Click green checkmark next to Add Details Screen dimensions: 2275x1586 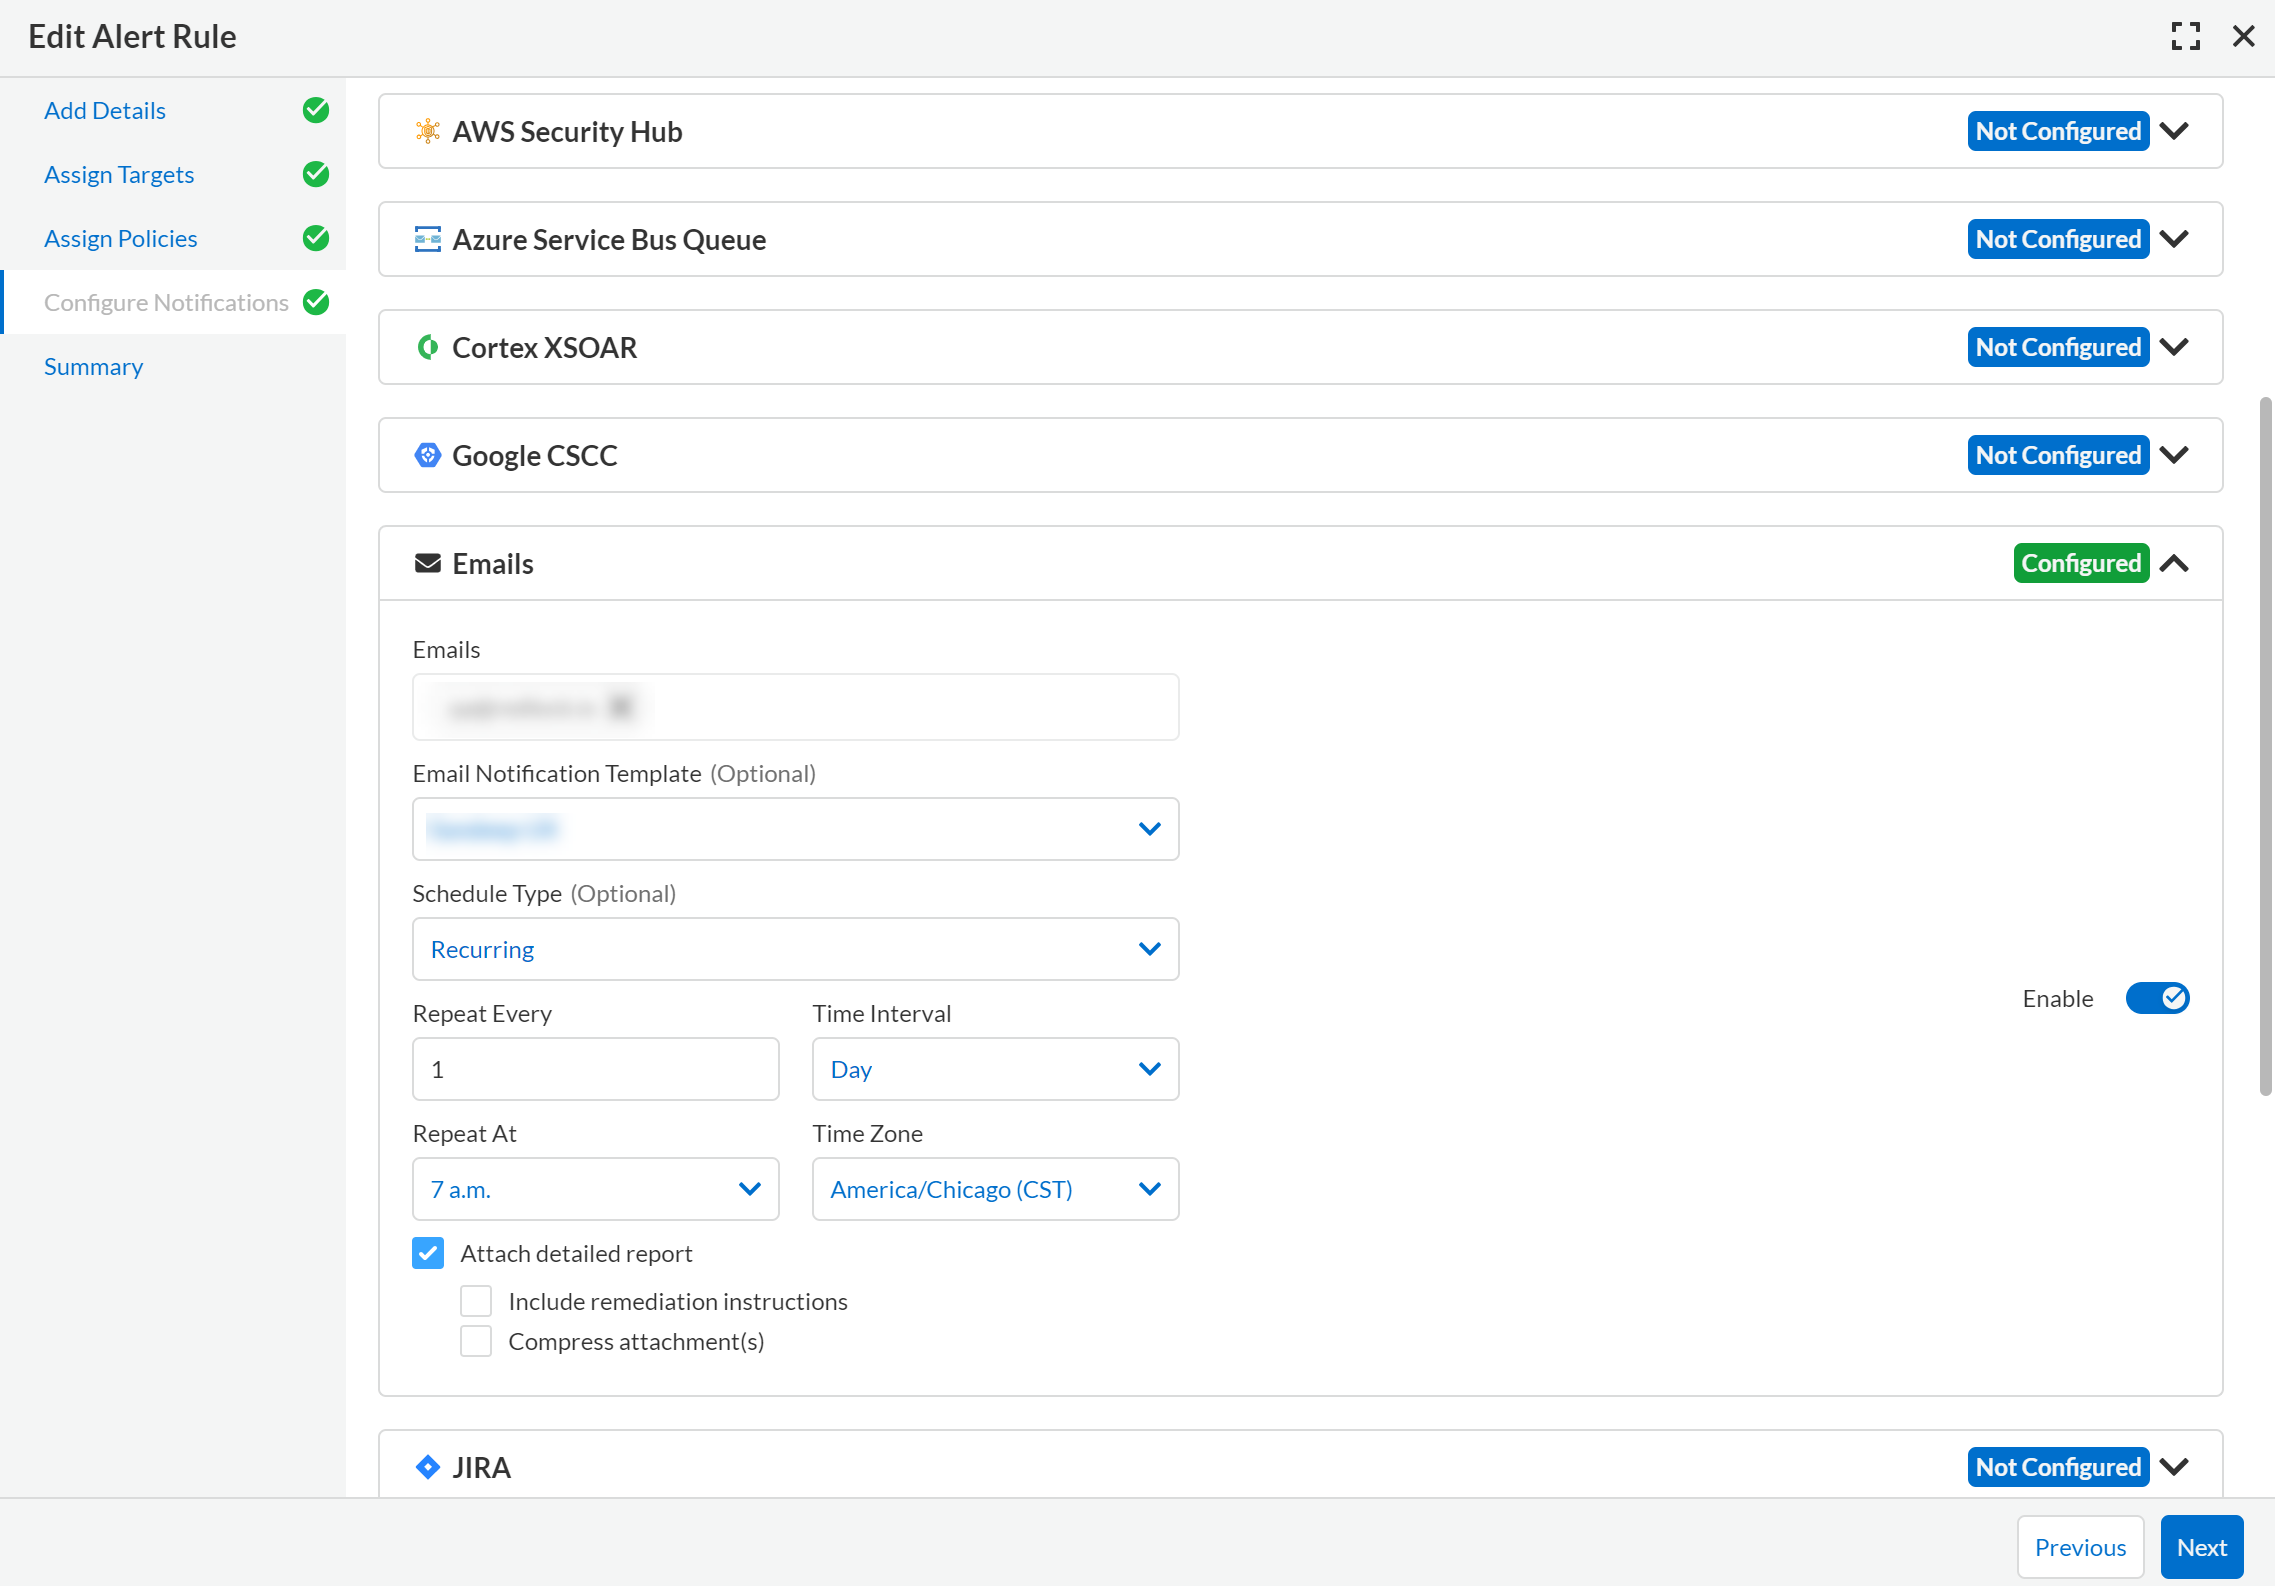[x=316, y=110]
